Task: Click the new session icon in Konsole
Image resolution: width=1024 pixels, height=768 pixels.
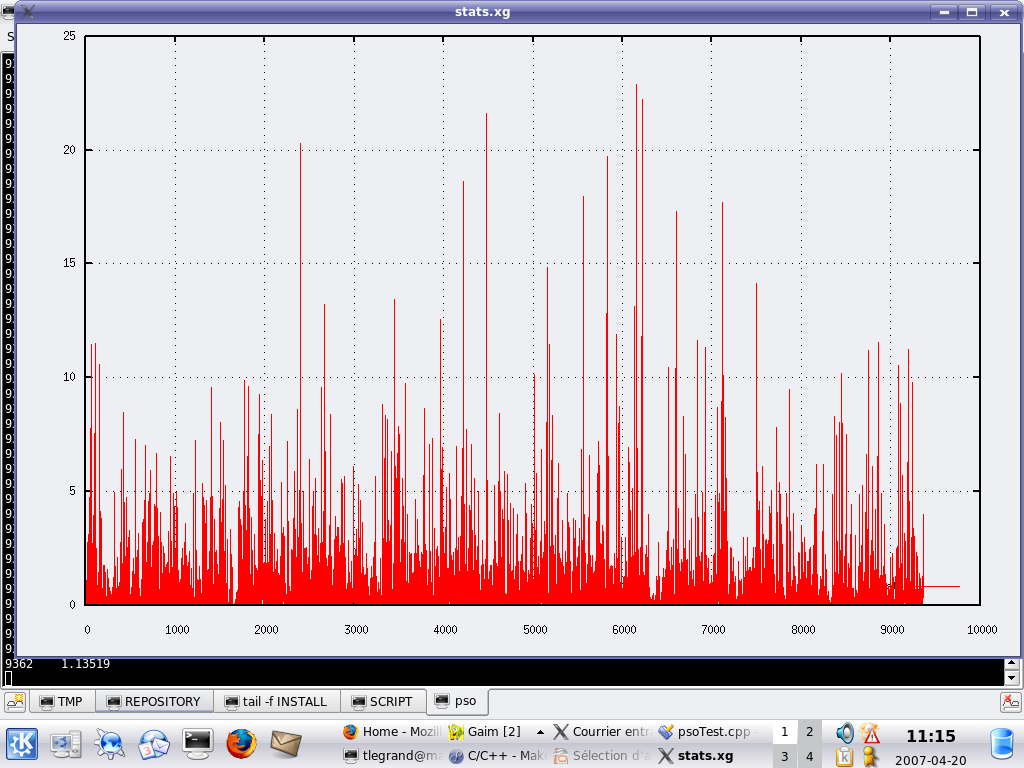Action: coord(15,702)
